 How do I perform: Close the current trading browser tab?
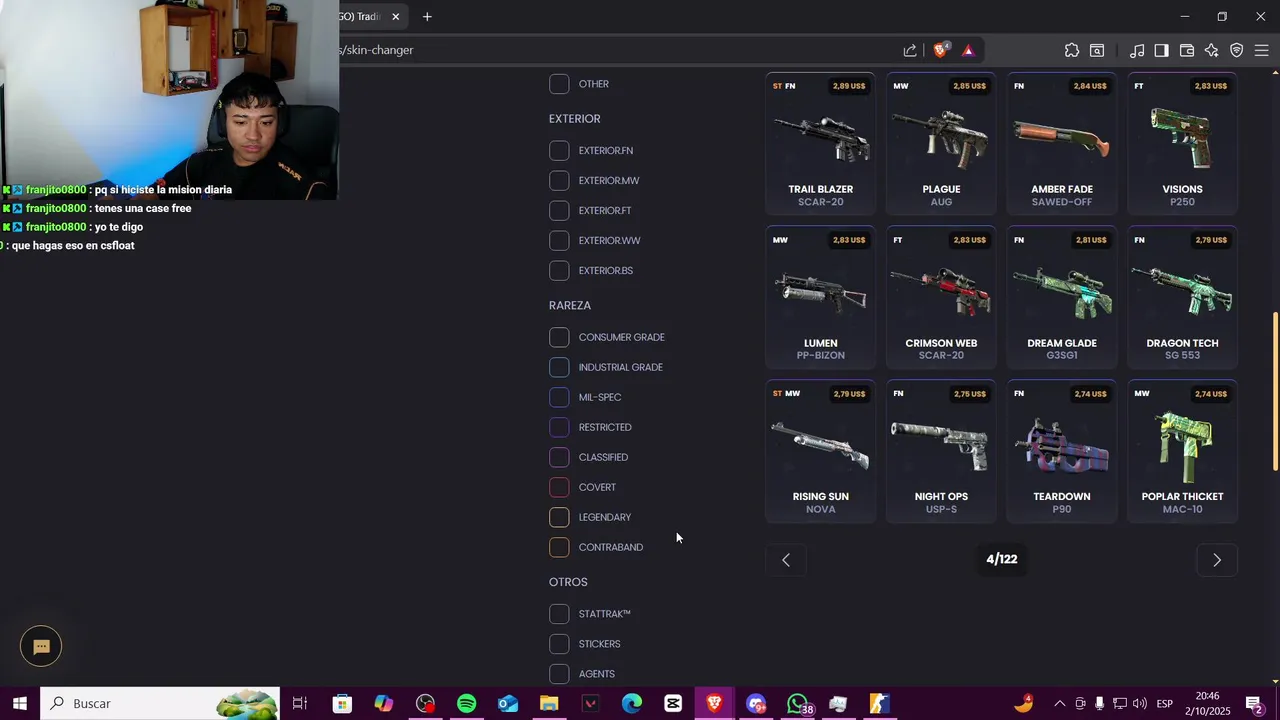[x=396, y=16]
